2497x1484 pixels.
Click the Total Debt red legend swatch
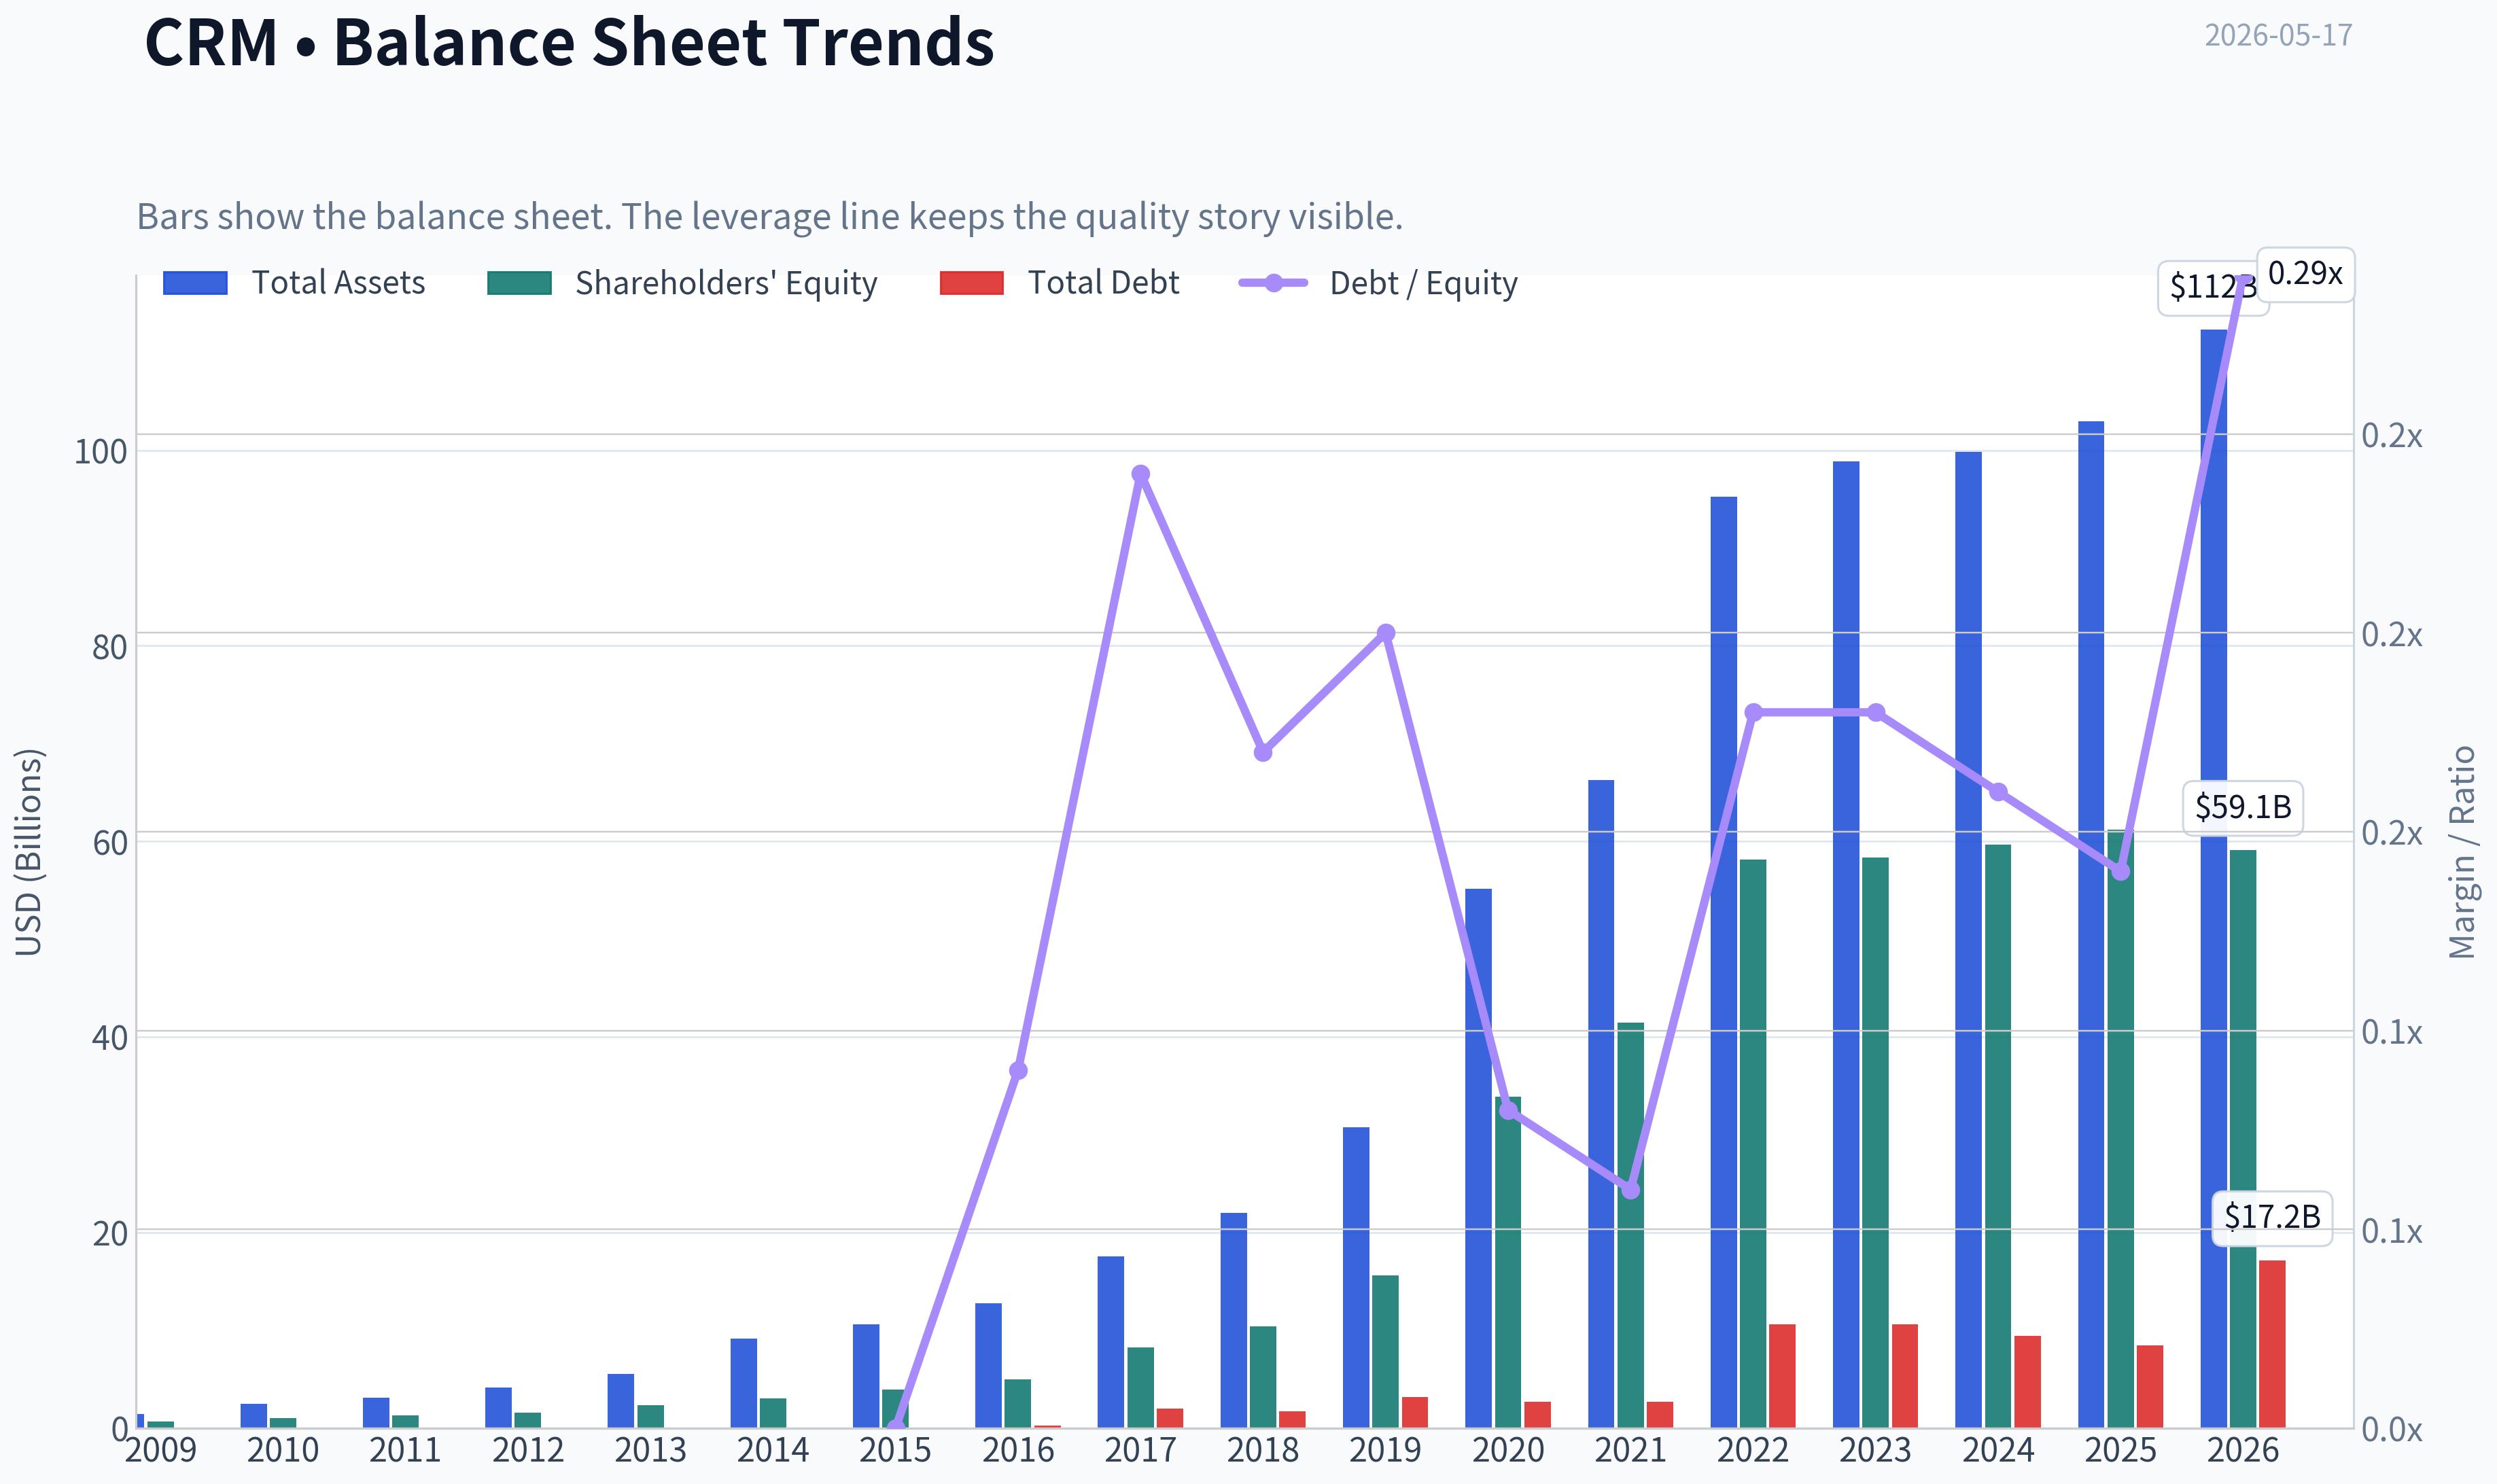971,283
